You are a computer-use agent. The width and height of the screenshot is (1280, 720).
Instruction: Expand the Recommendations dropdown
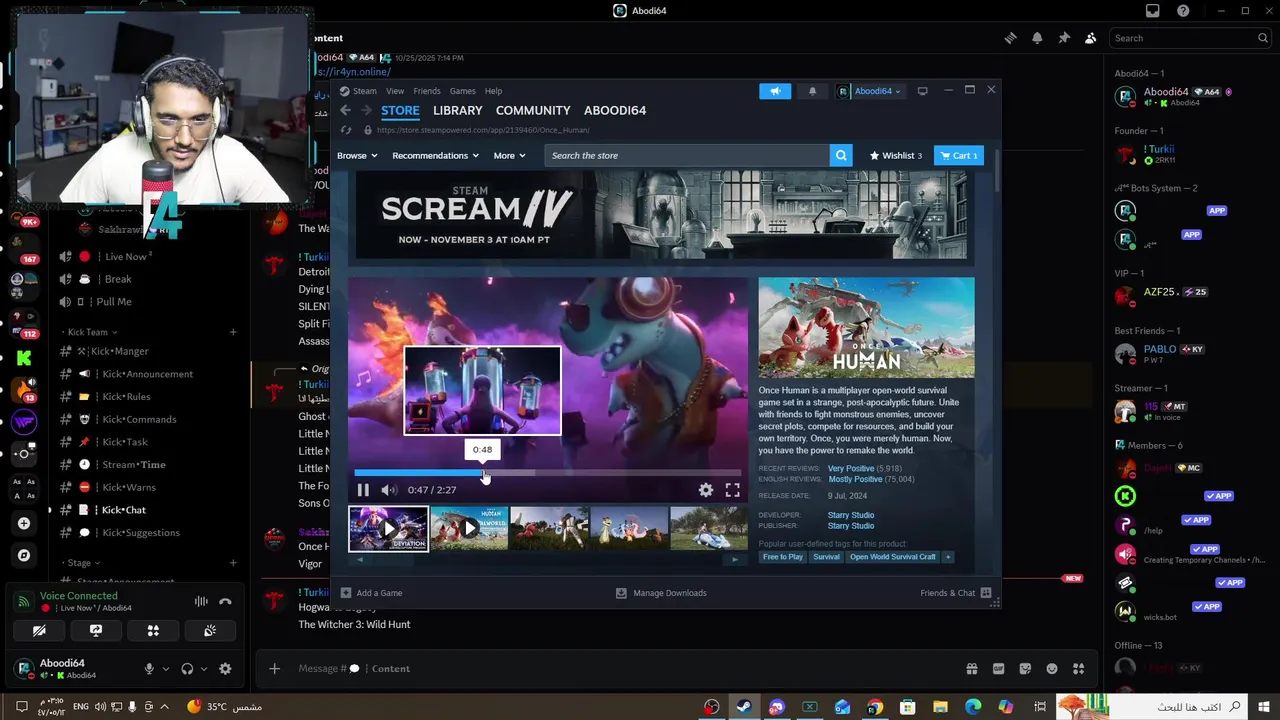coord(435,155)
